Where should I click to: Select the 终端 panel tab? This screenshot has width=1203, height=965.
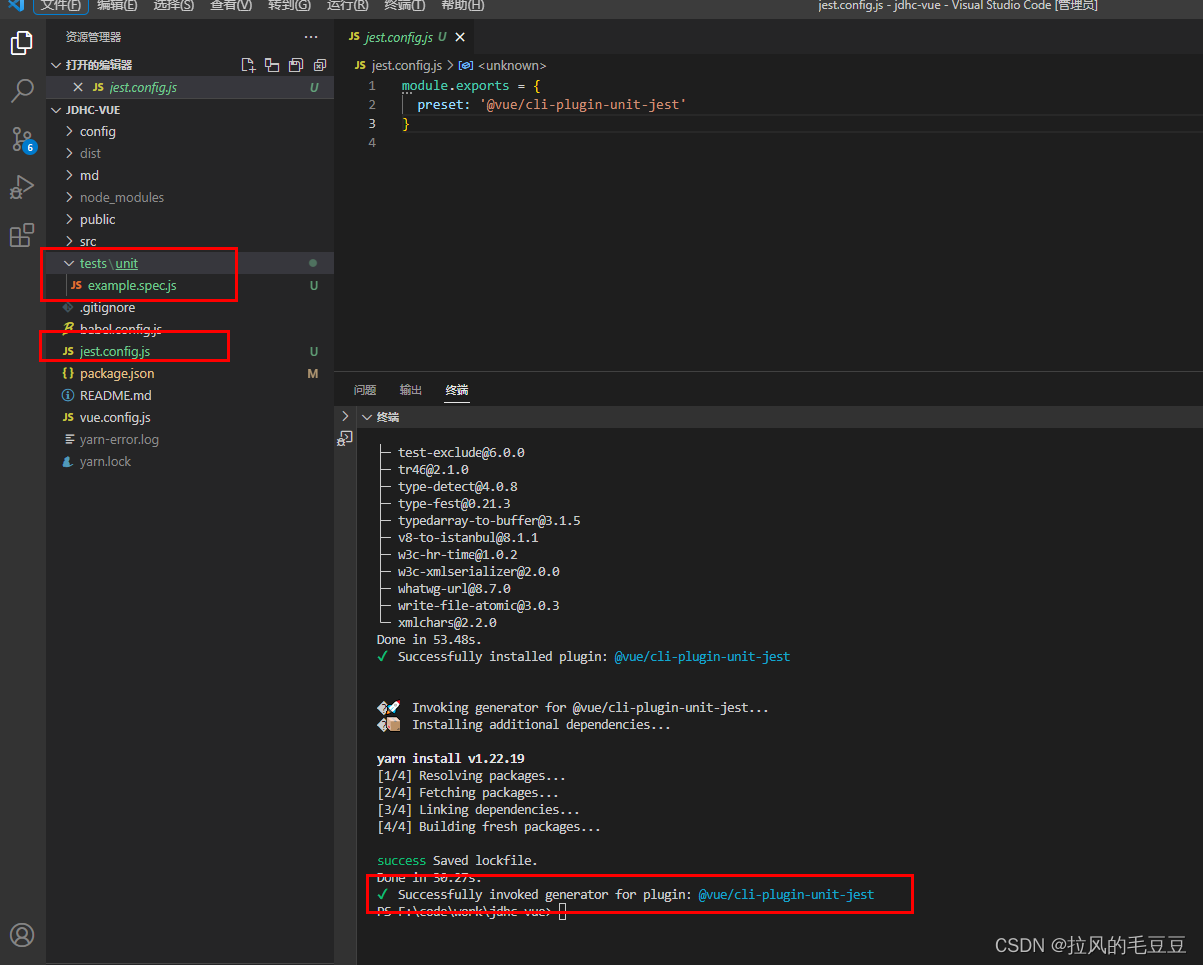(457, 390)
